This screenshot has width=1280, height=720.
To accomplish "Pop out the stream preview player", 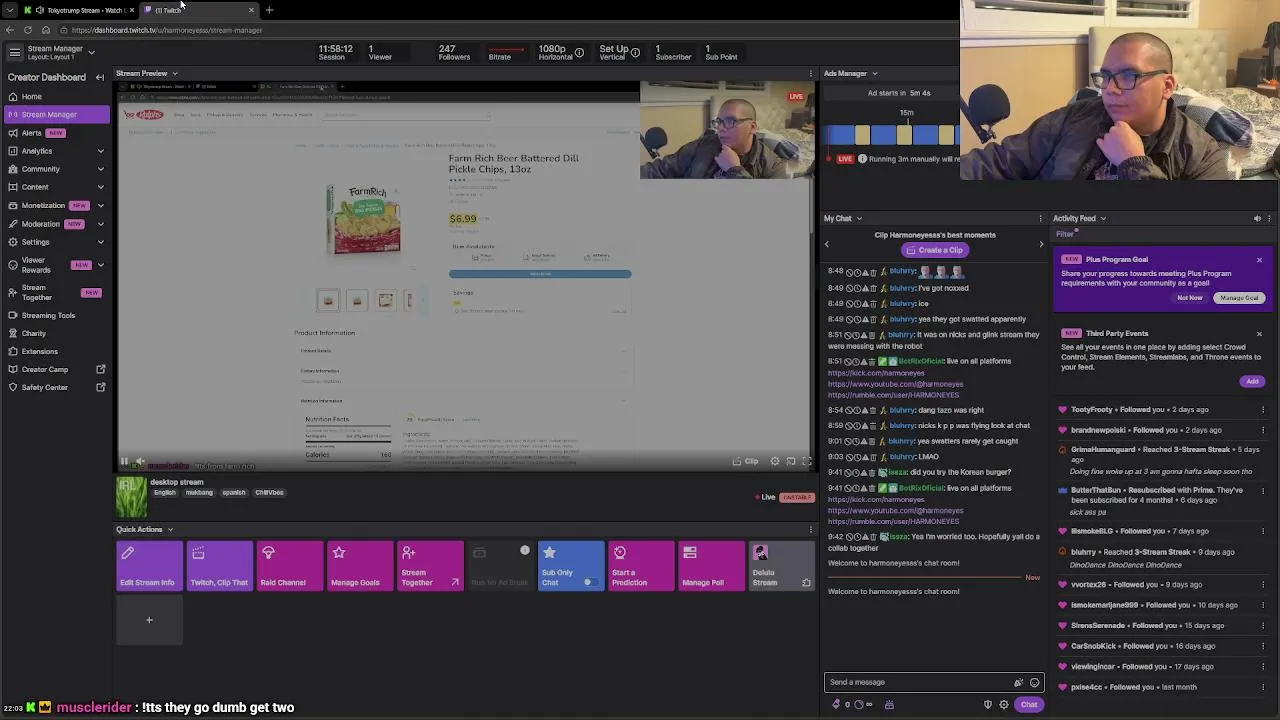I will click(791, 462).
